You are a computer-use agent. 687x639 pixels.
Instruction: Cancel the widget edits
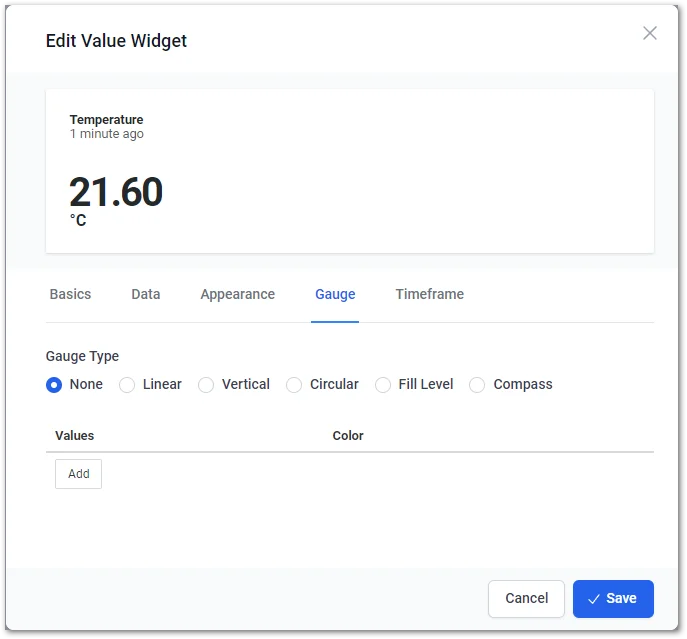point(526,599)
